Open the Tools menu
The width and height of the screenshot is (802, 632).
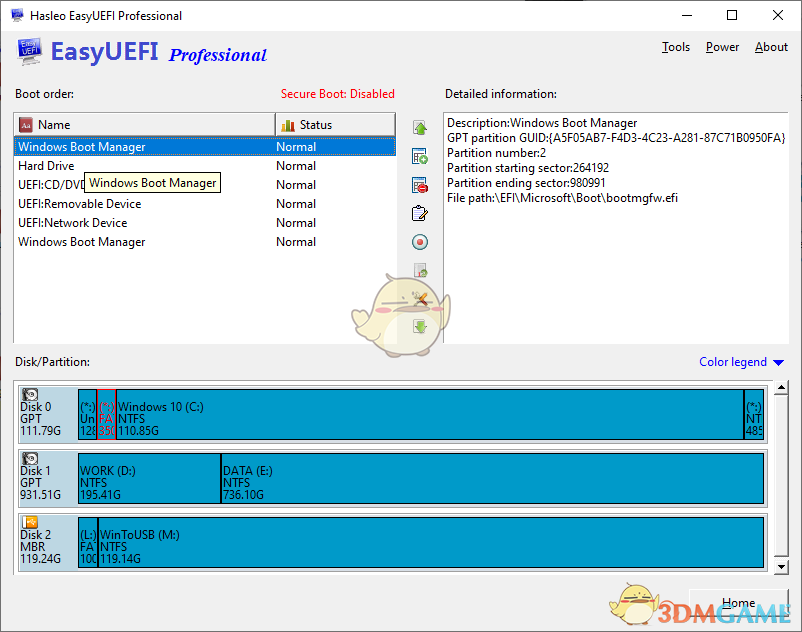[675, 46]
